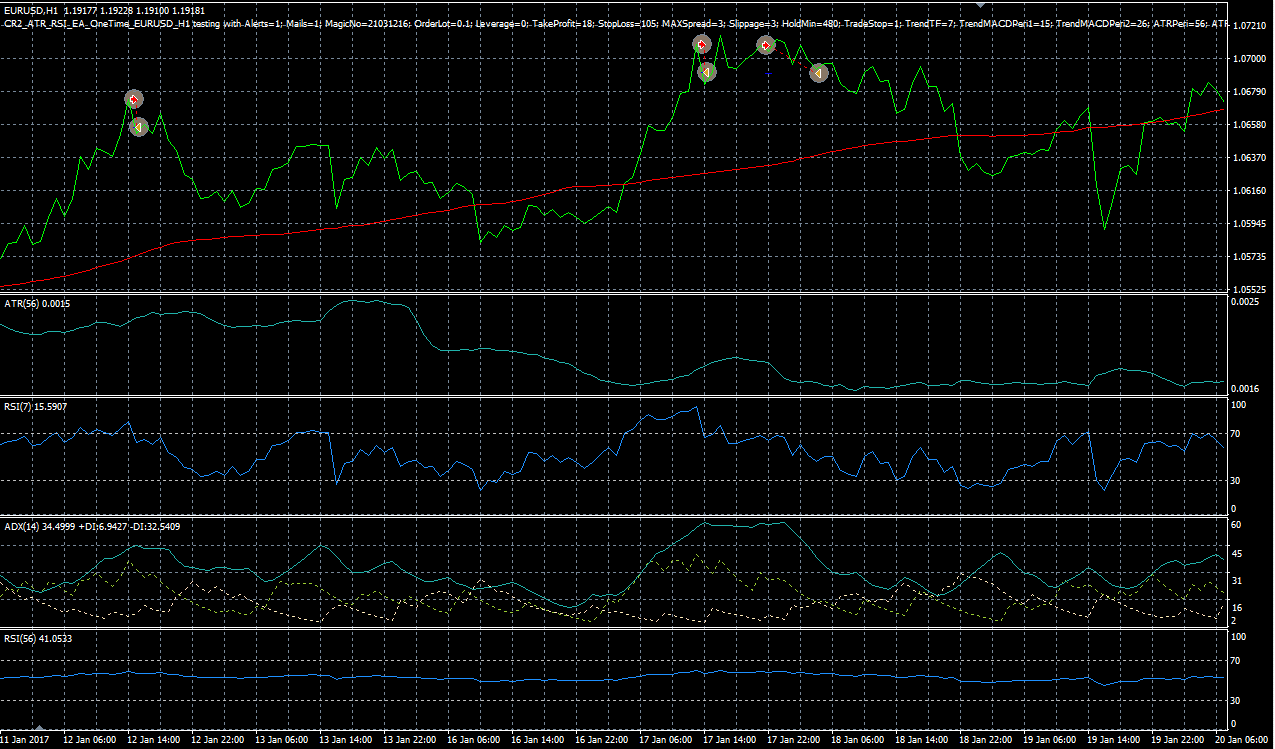Click the 1.07000 price label
1275x749 pixels.
pyautogui.click(x=1248, y=59)
